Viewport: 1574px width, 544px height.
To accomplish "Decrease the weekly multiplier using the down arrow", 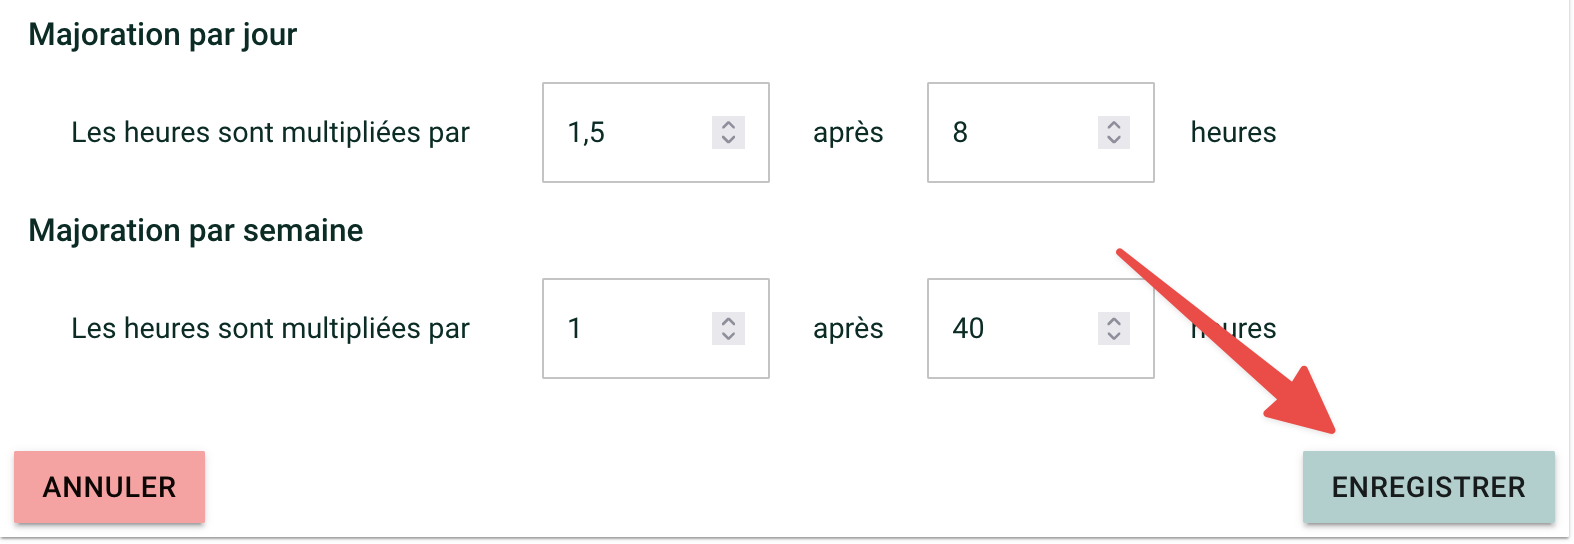I will tap(728, 336).
